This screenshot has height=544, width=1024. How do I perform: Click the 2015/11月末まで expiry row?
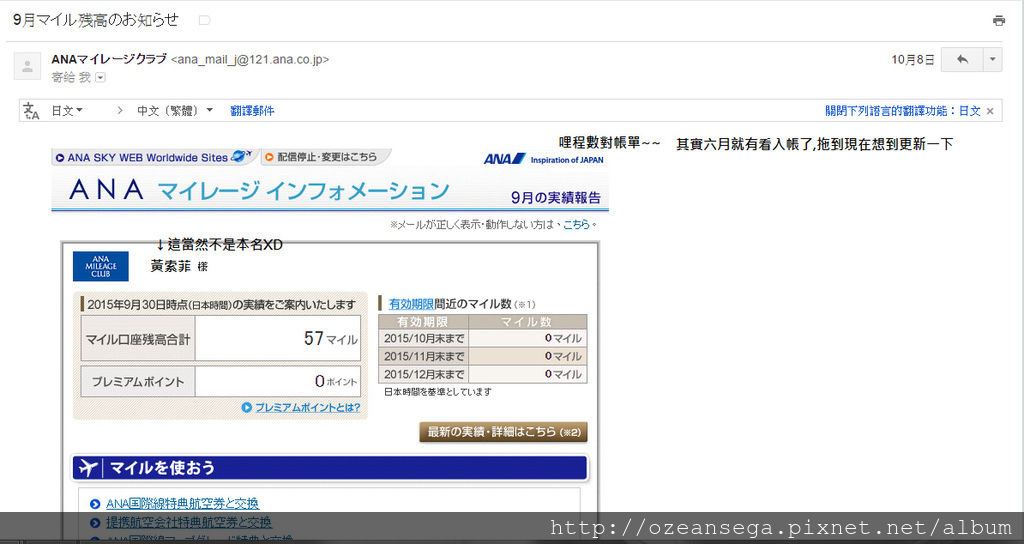click(x=483, y=356)
